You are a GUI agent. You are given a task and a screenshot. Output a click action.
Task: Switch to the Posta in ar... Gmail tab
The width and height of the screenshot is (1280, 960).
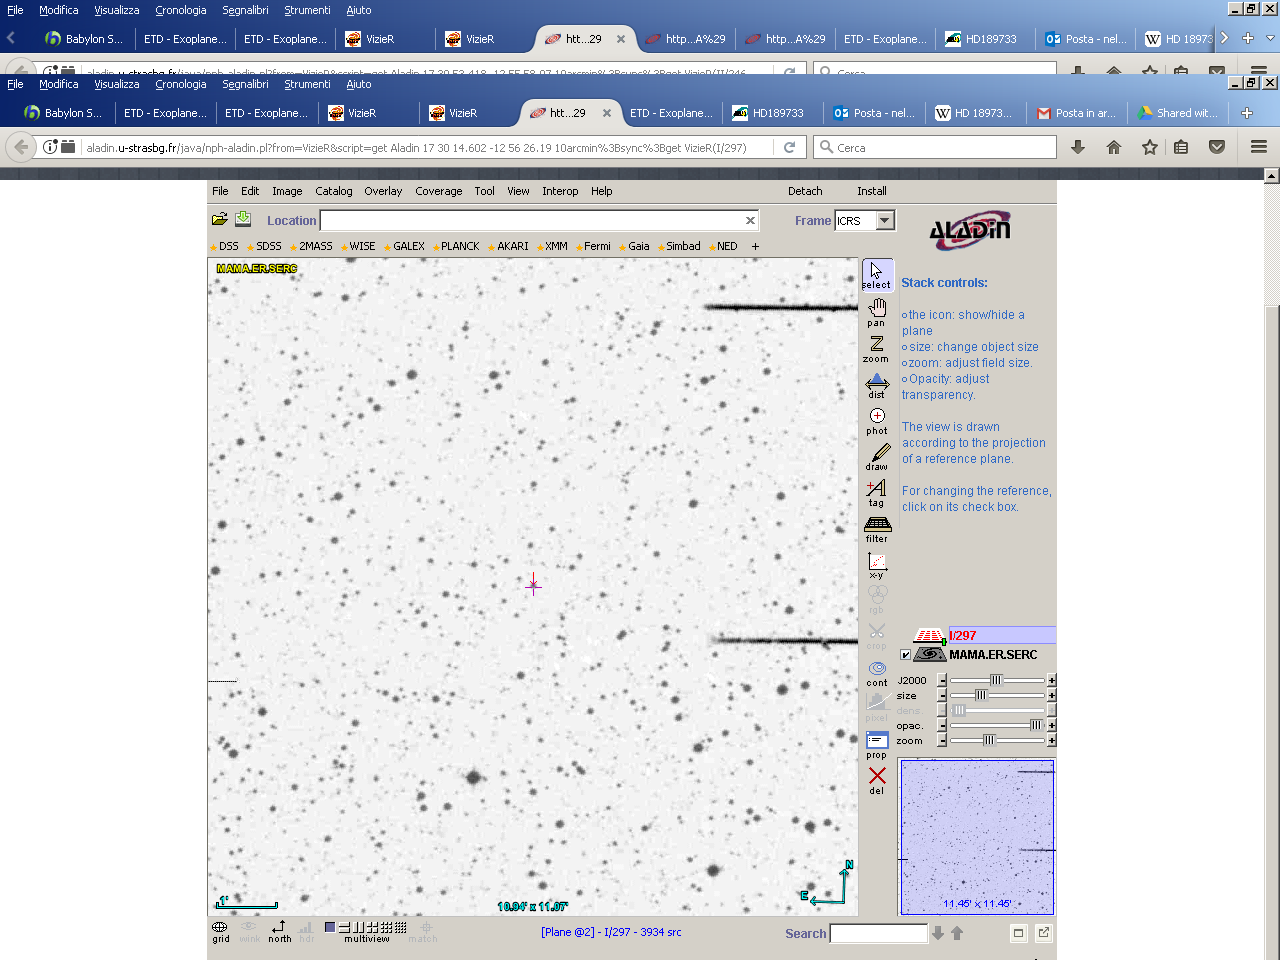1077,113
